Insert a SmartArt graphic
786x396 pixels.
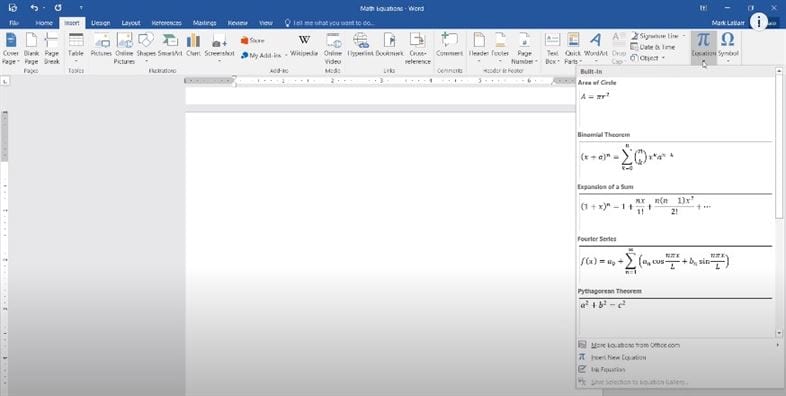170,45
